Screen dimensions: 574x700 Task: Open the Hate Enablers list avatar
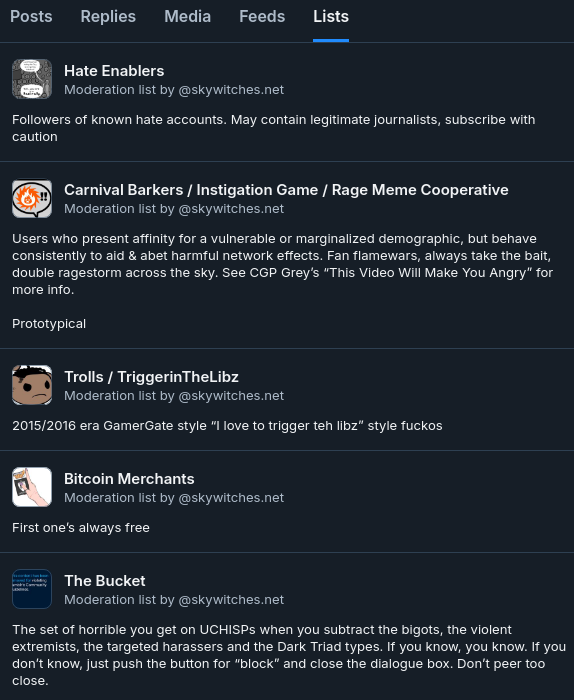click(32, 79)
